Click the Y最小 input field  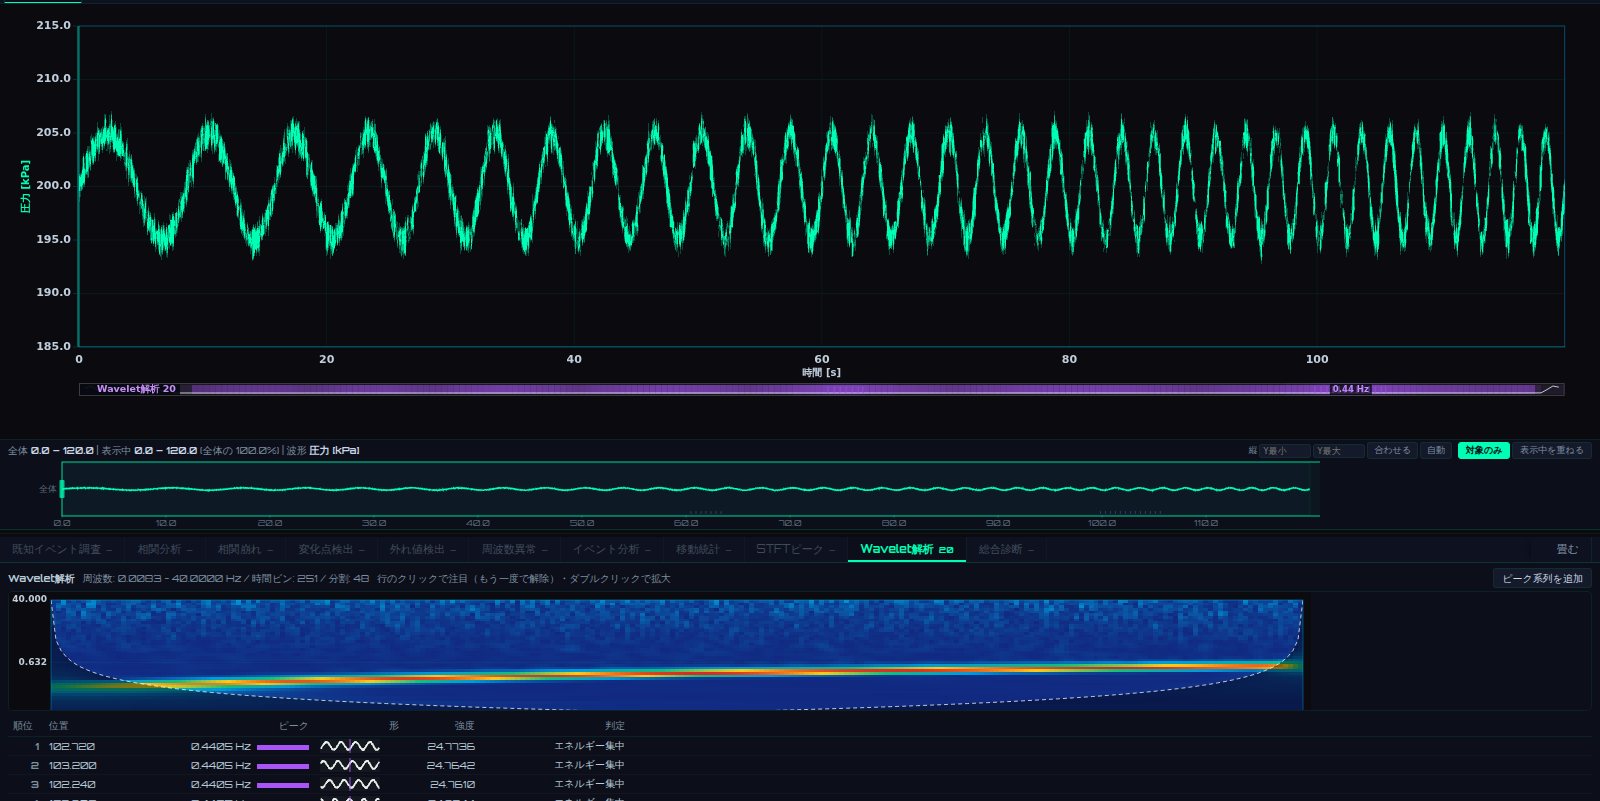(1284, 451)
